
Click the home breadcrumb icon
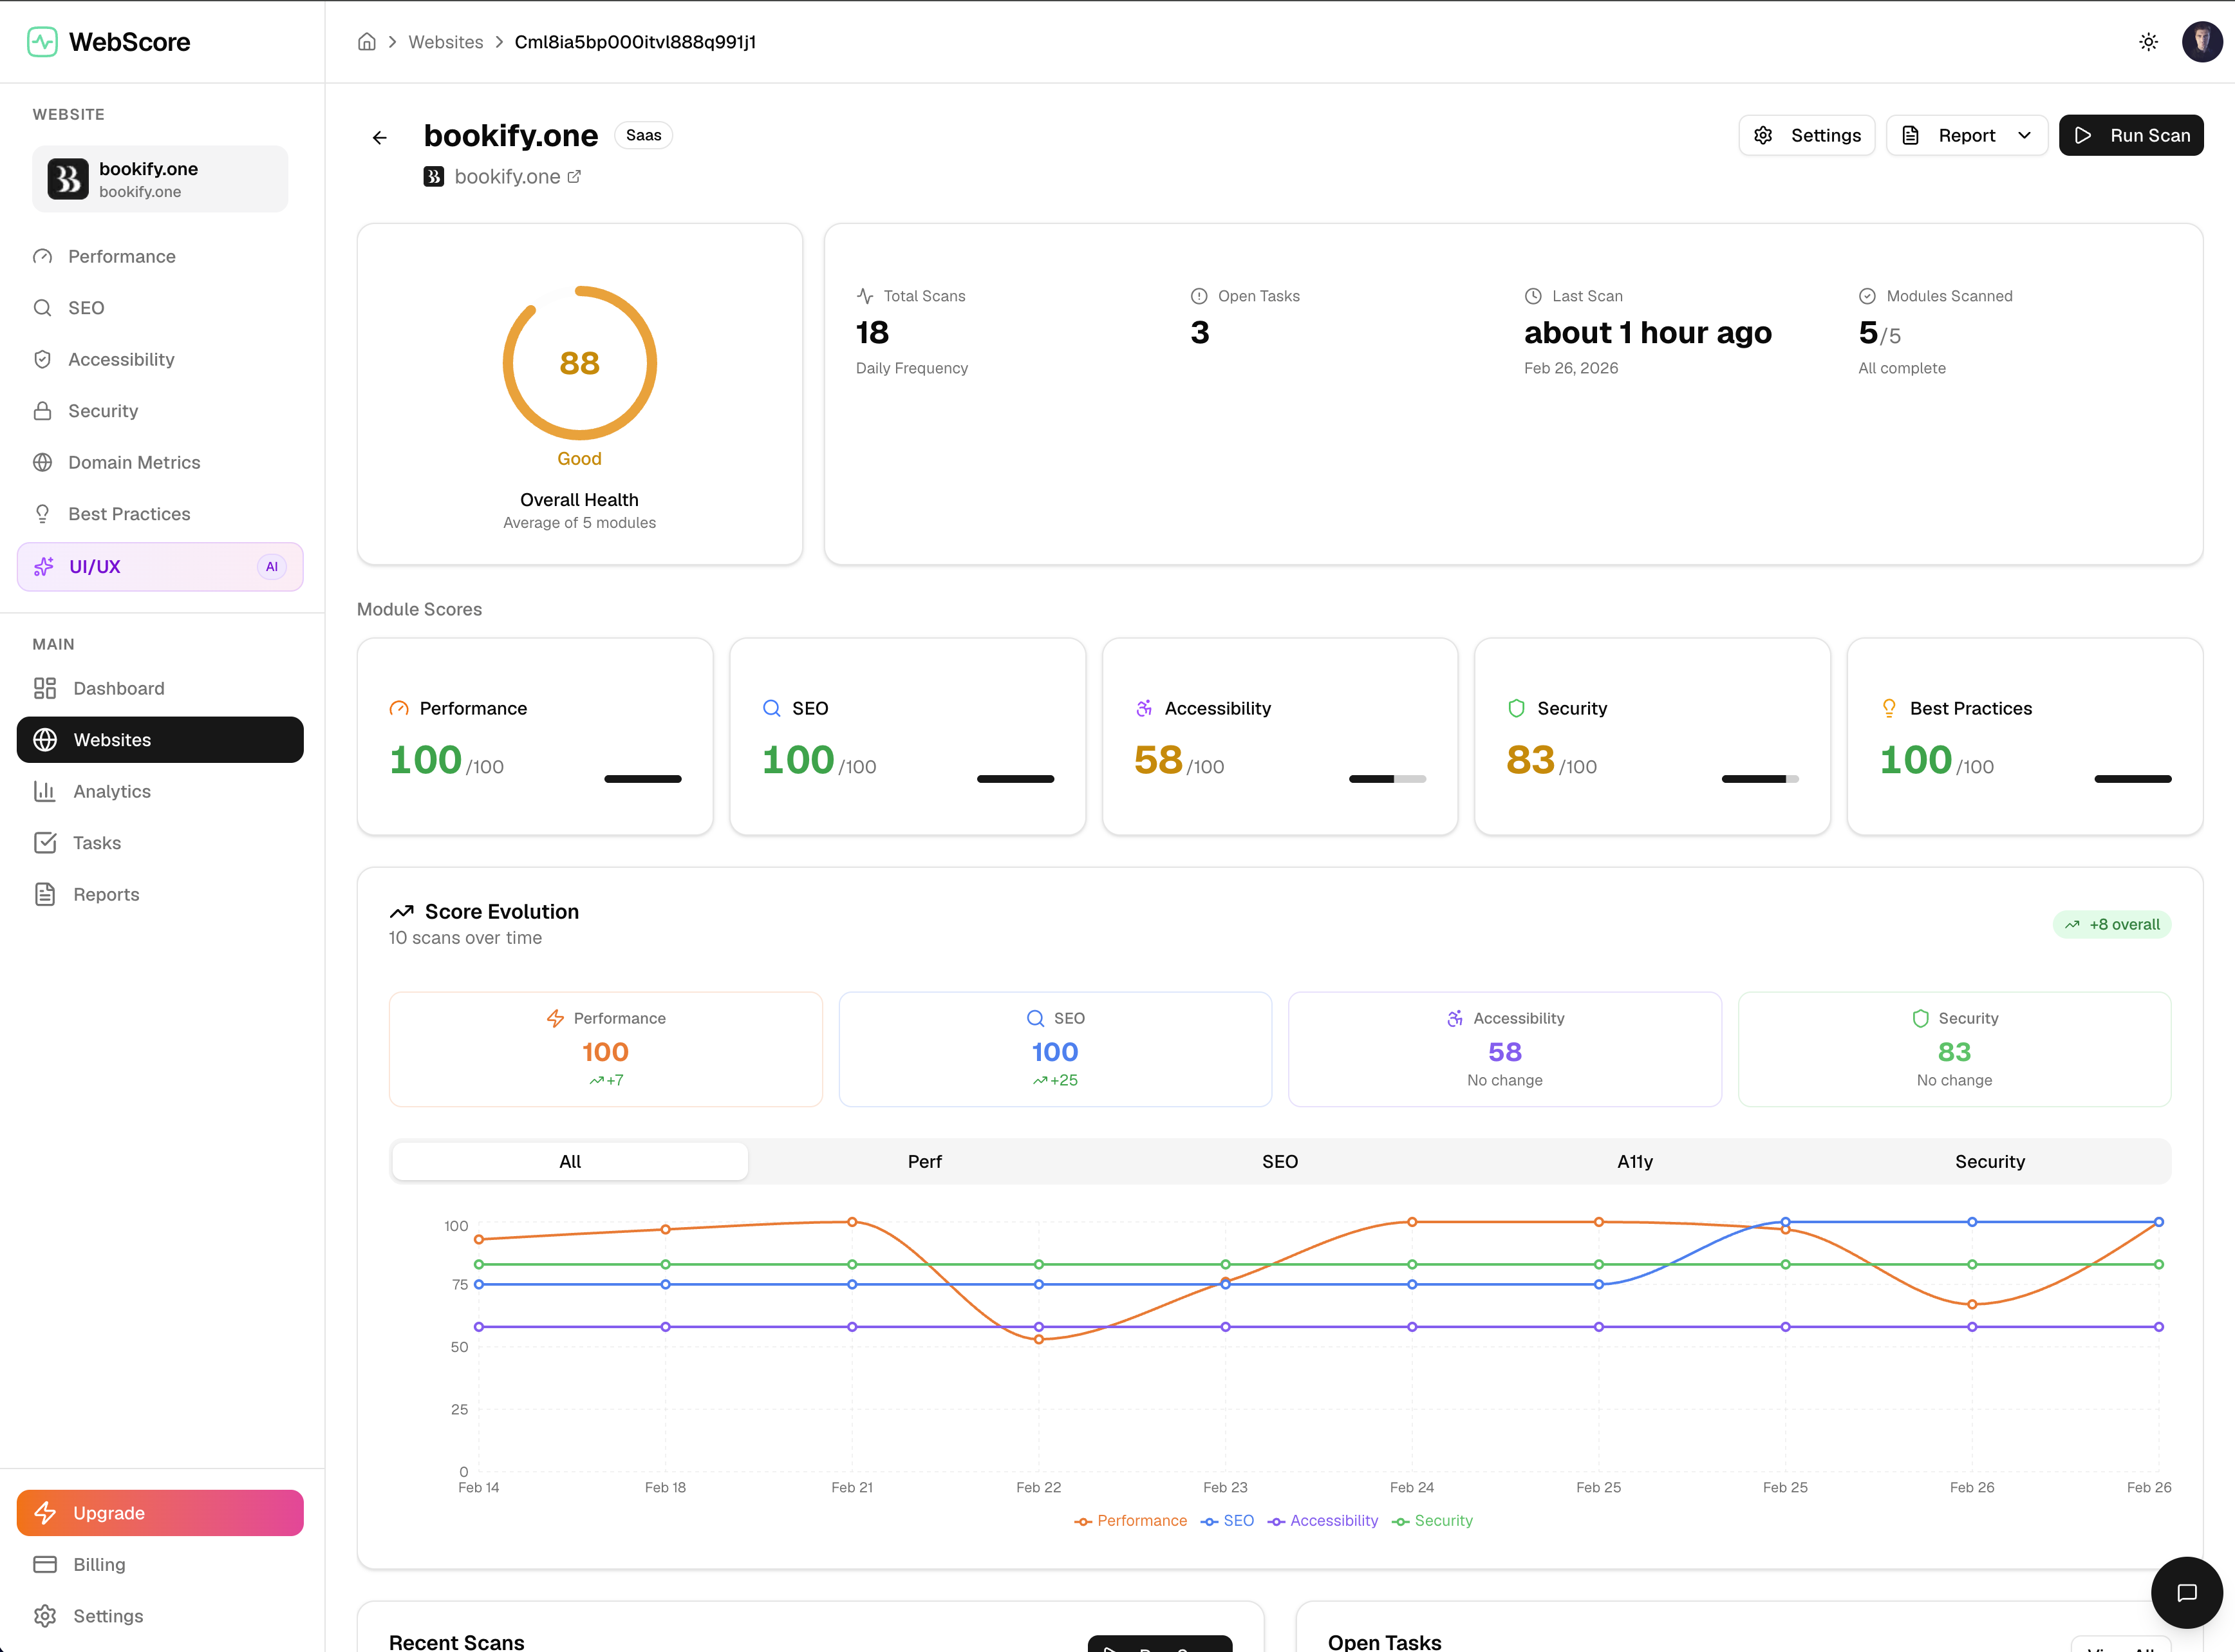366,41
